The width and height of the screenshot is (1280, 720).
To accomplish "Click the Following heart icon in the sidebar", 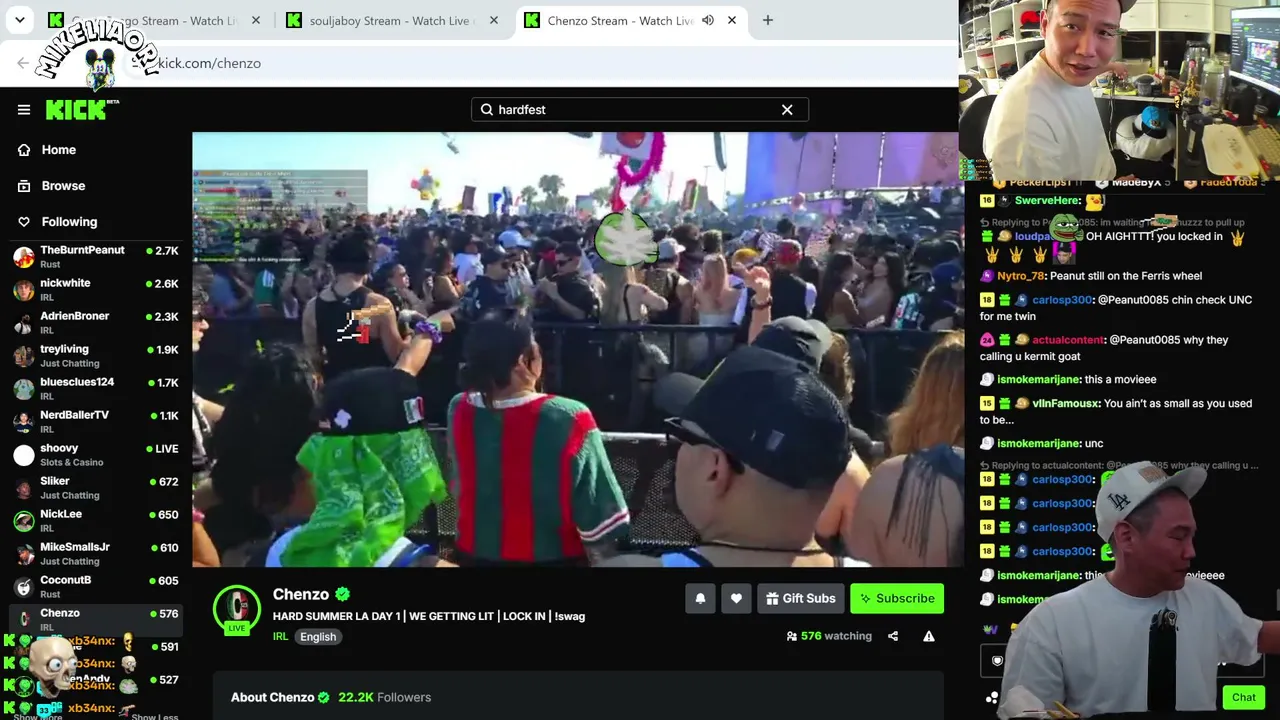I will coord(24,222).
